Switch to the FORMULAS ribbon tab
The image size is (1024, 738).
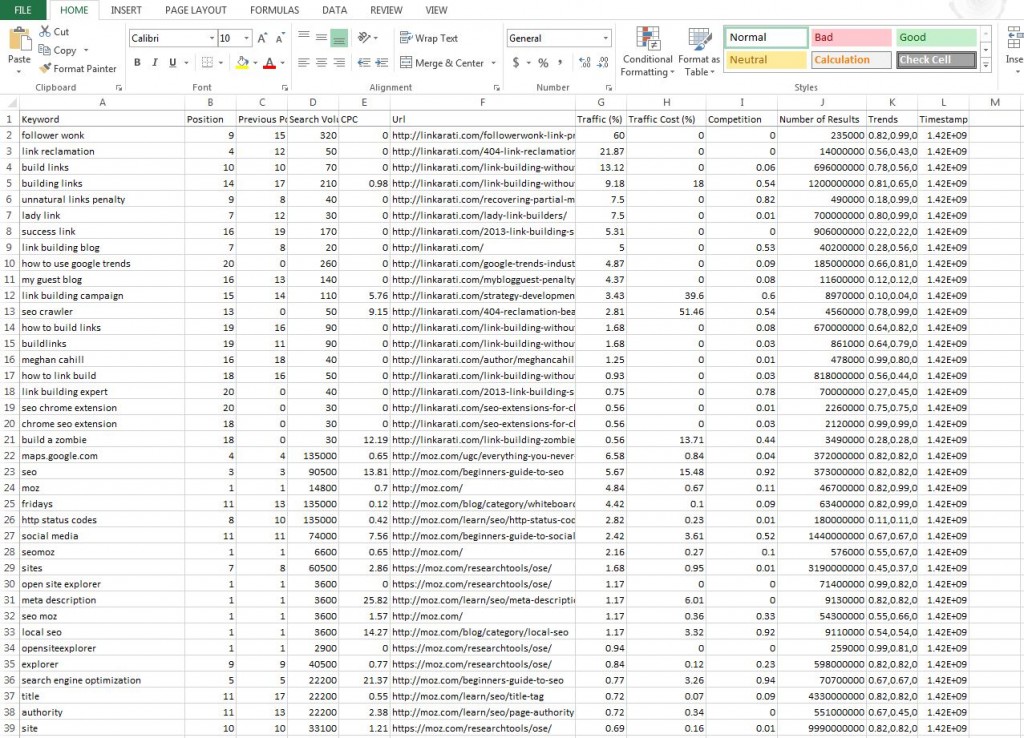pos(274,10)
